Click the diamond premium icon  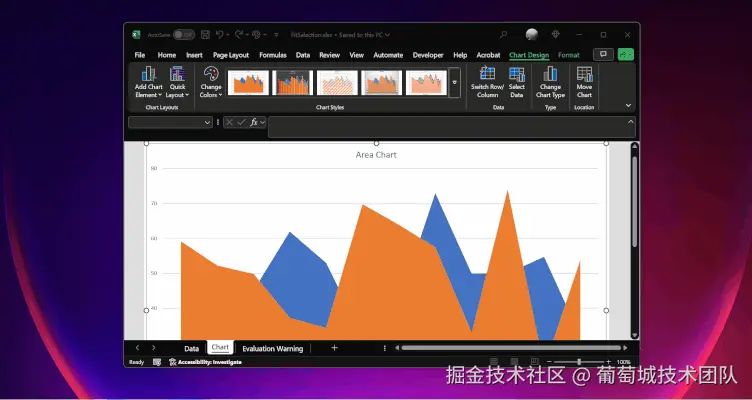tap(556, 34)
